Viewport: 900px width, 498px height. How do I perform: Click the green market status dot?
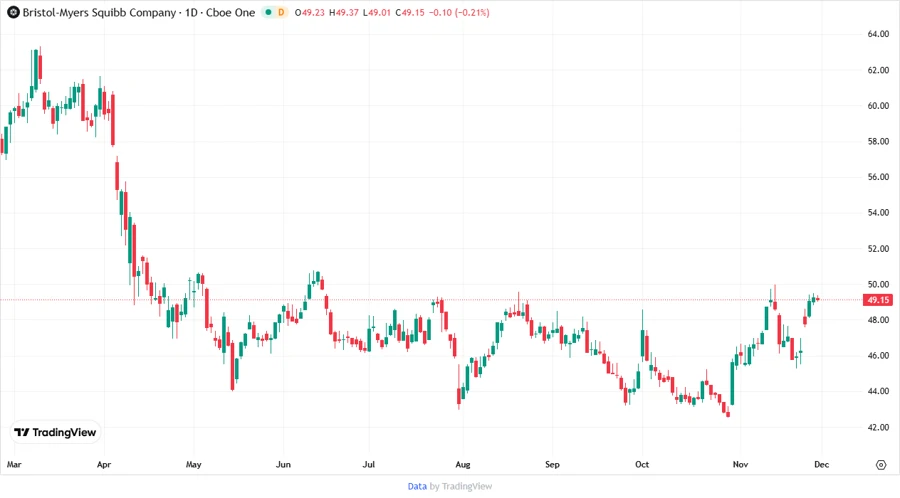[x=268, y=12]
